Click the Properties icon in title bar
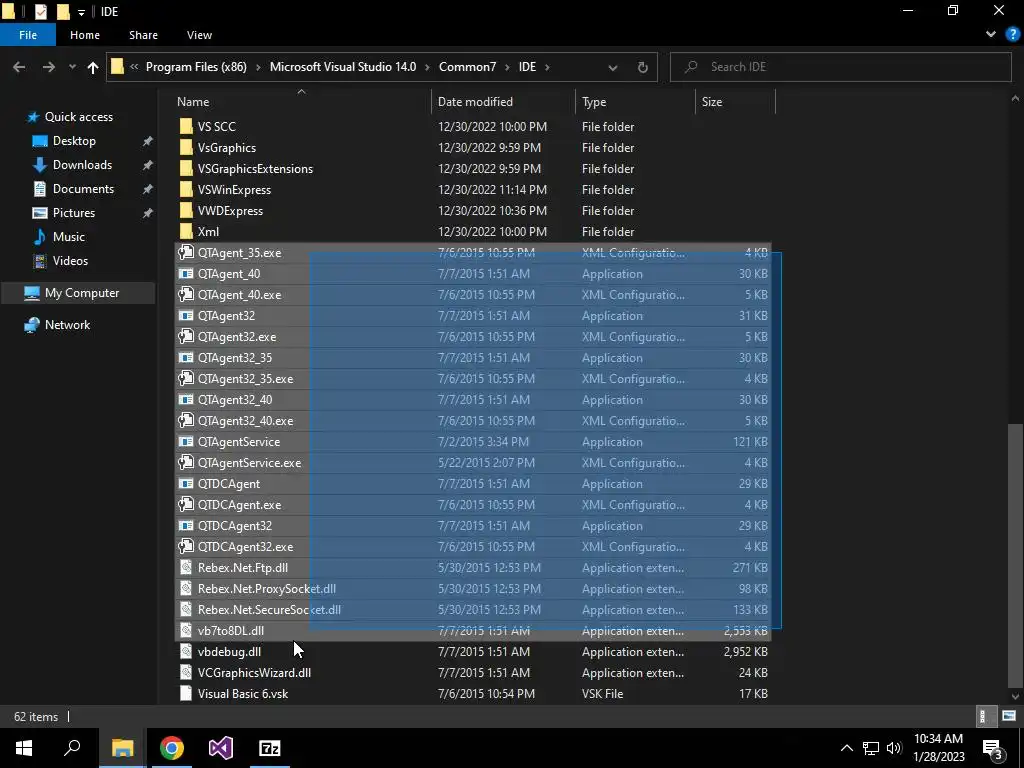 [40, 11]
